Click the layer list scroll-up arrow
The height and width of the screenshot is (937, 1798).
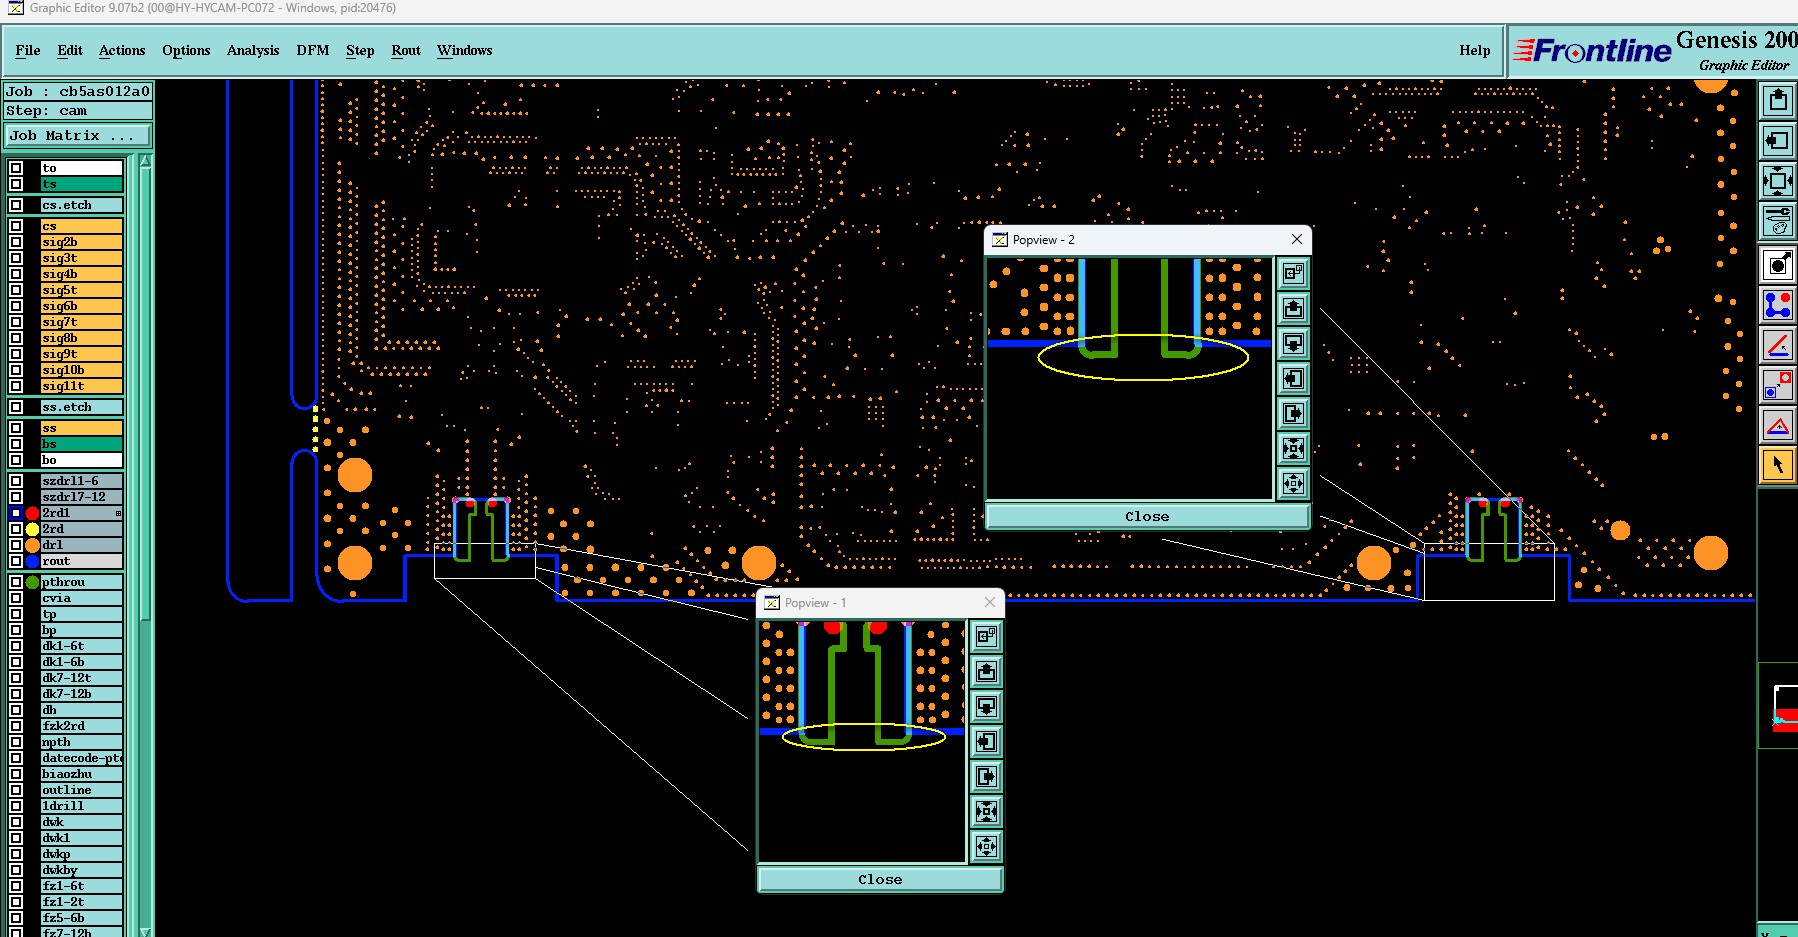(x=145, y=162)
